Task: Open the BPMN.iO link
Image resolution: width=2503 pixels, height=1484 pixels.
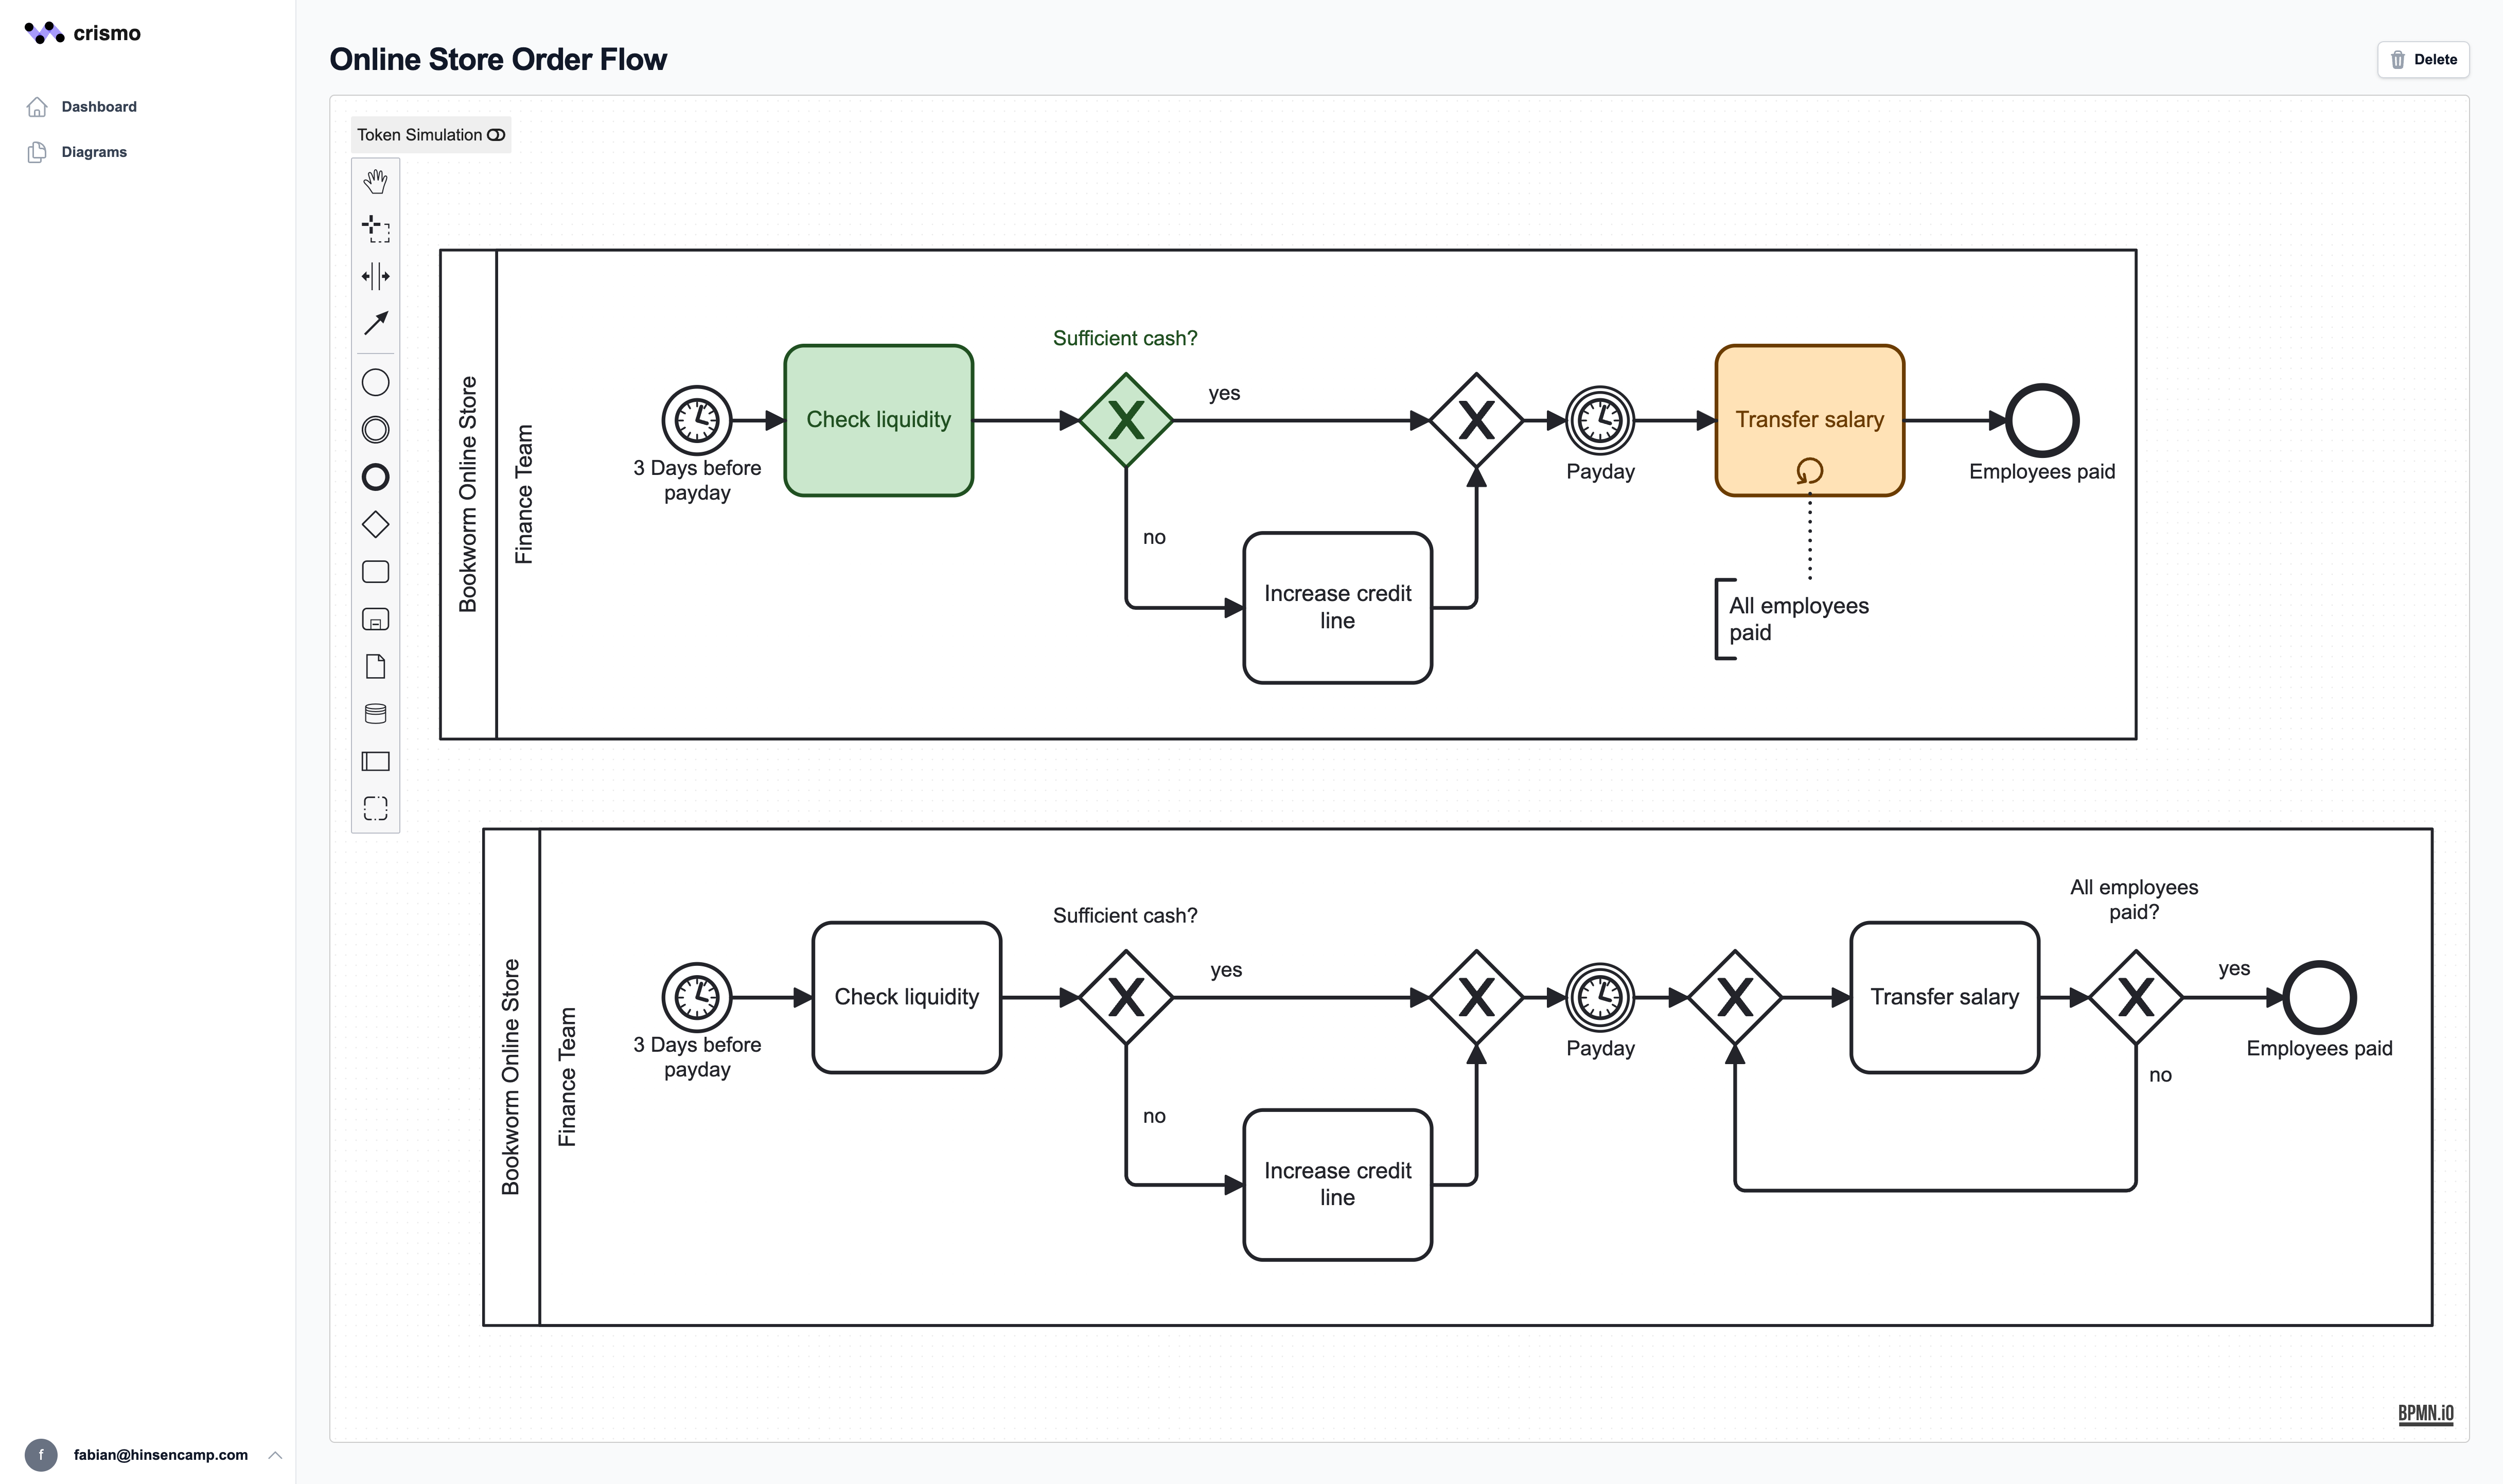Action: coord(2425,1414)
